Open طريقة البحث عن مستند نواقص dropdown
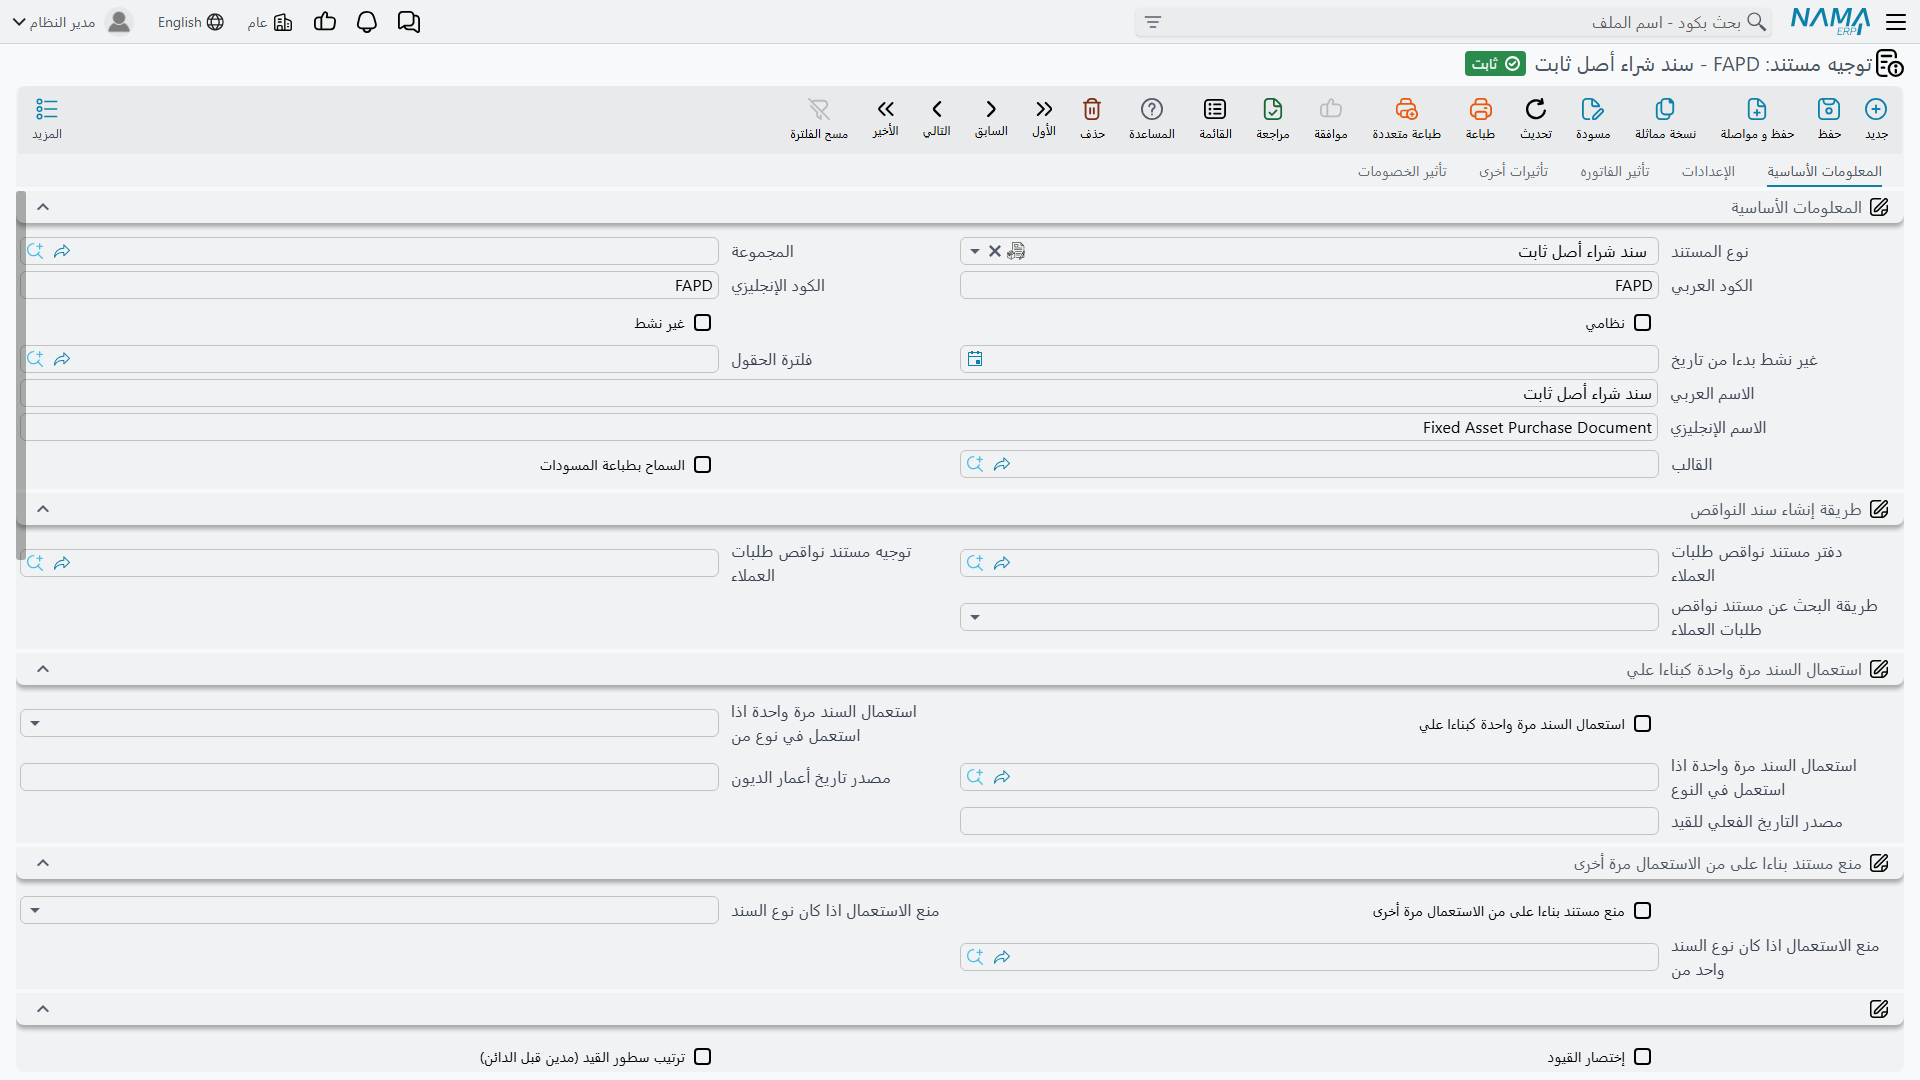This screenshot has width=1920, height=1080. [975, 617]
